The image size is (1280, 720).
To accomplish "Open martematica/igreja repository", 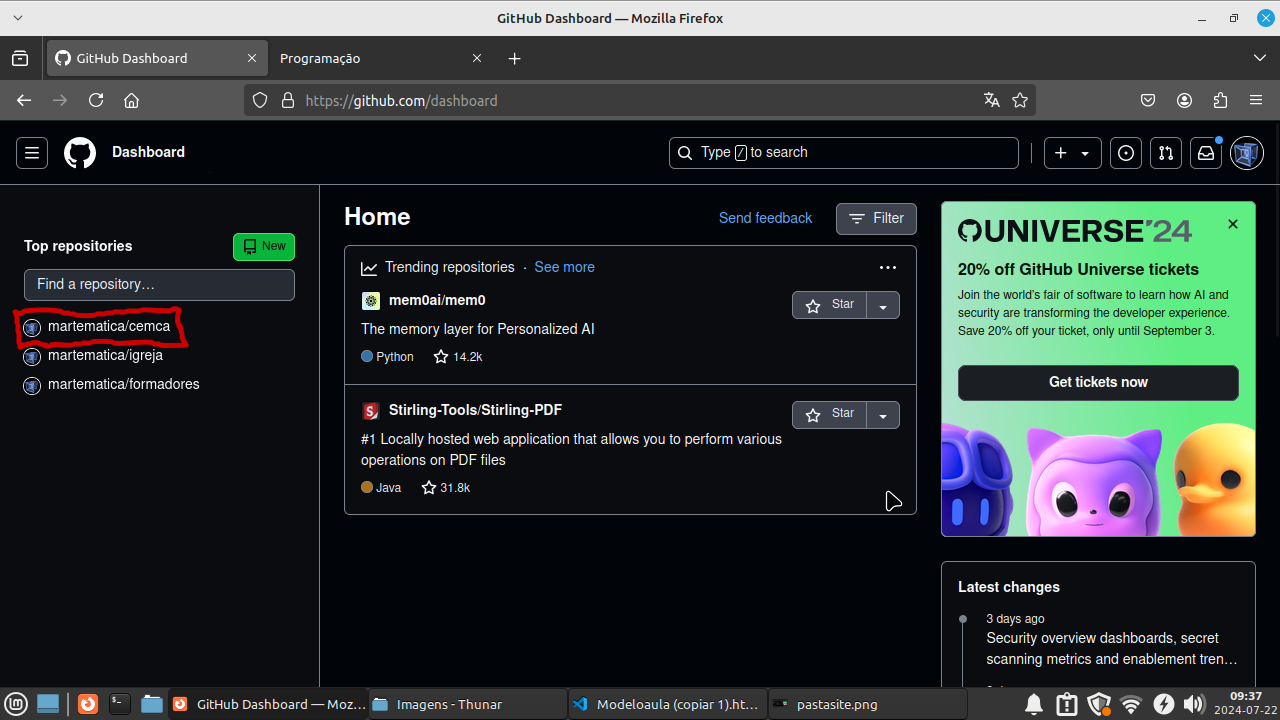I will click(x=105, y=355).
